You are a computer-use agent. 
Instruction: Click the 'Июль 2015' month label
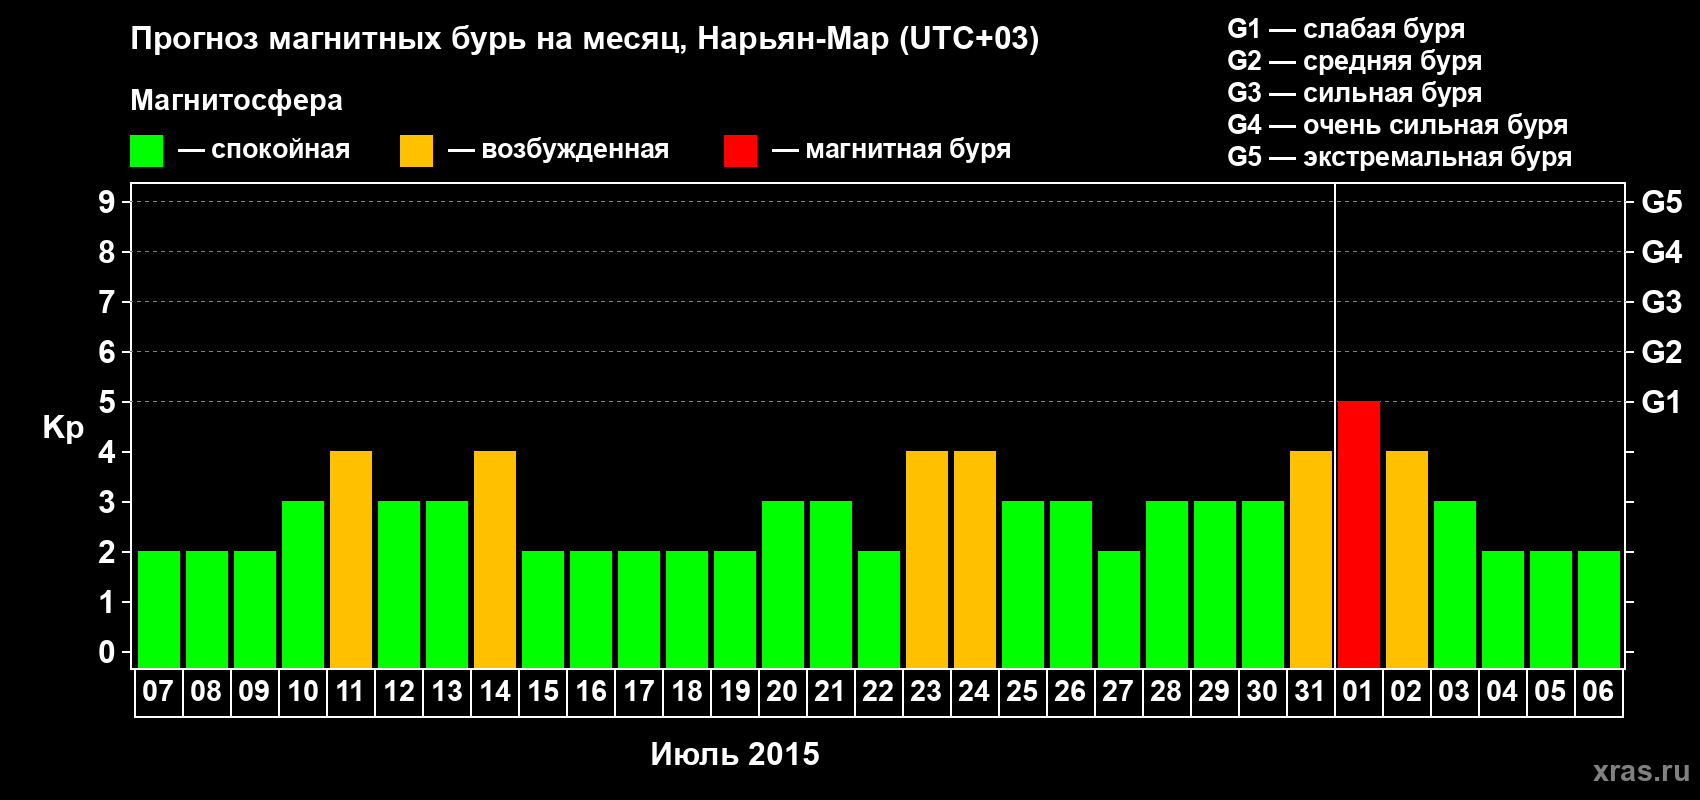(x=735, y=754)
